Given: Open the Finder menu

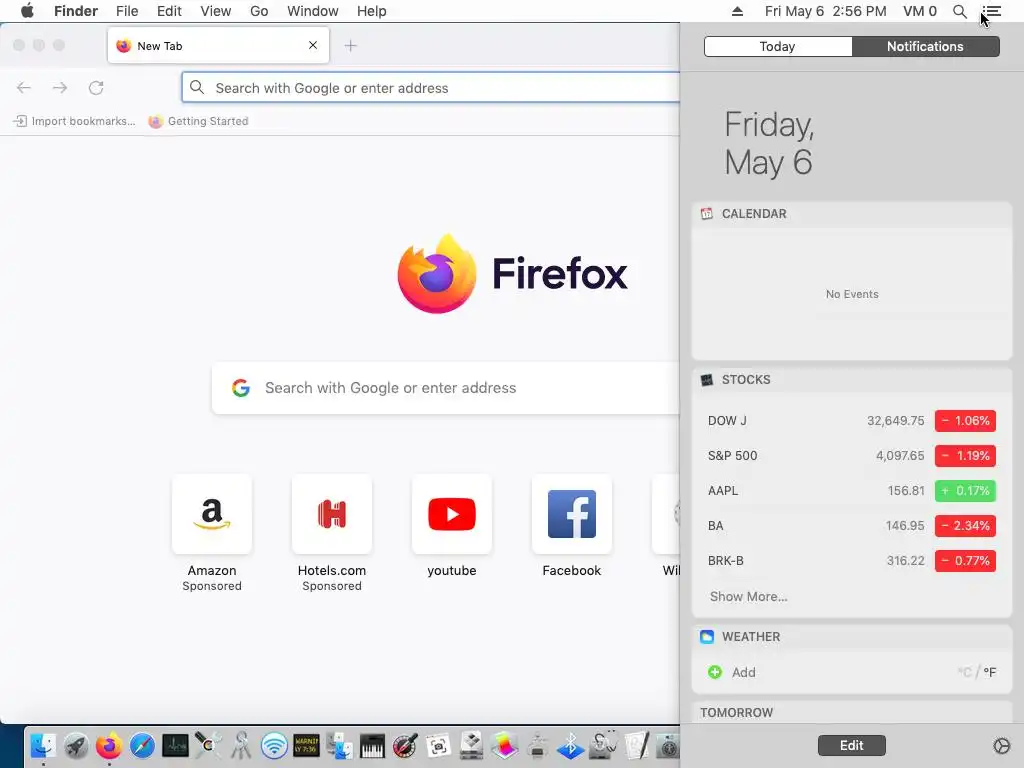Looking at the screenshot, I should click(x=76, y=11).
